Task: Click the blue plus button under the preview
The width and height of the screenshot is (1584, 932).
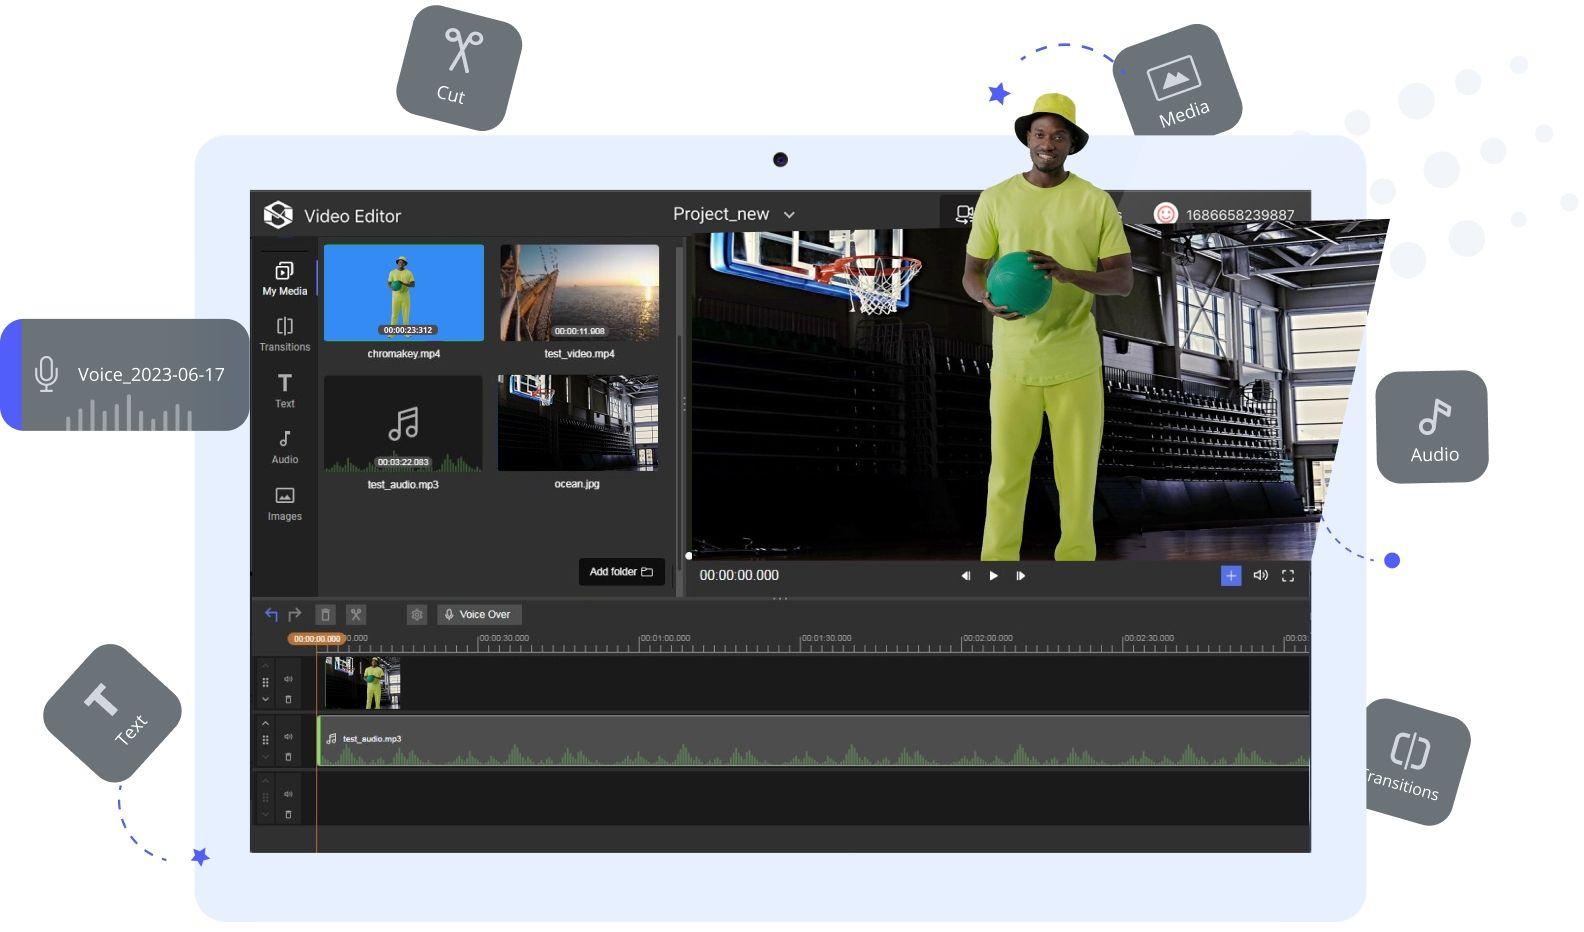Action: click(1231, 576)
